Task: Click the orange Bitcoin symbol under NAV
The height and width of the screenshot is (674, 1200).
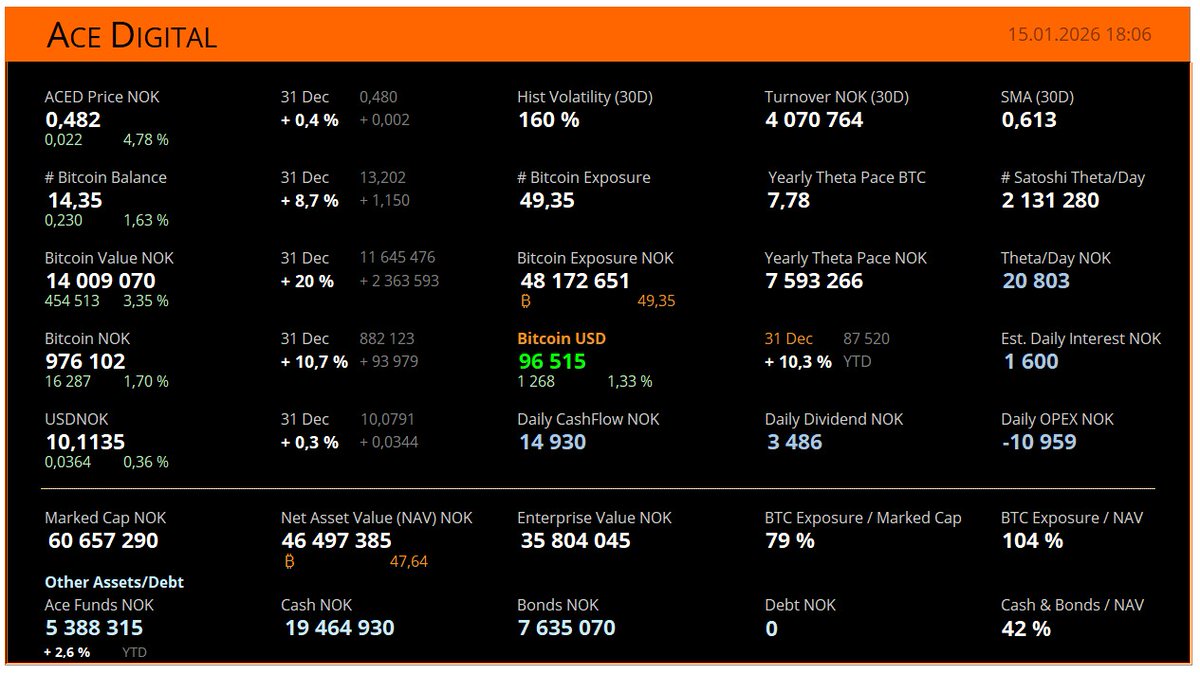Action: pos(290,562)
